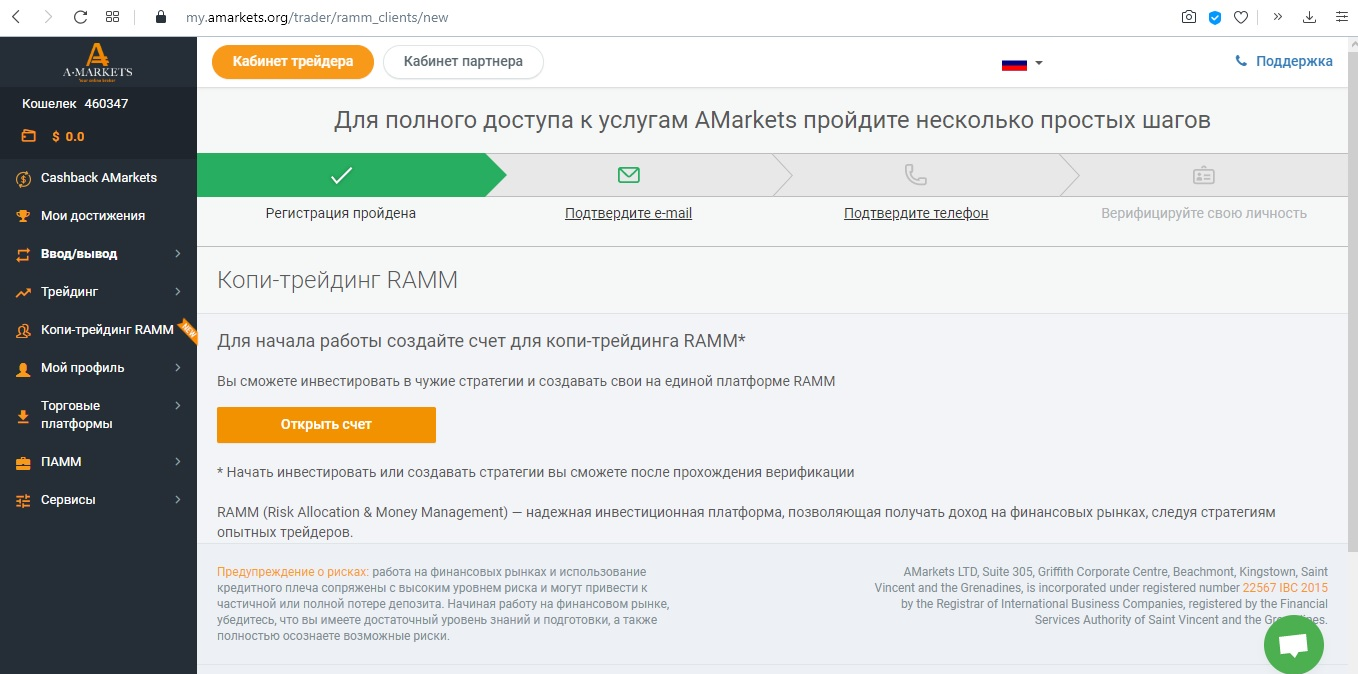Click the envelope e-mail step icon

pyautogui.click(x=628, y=175)
